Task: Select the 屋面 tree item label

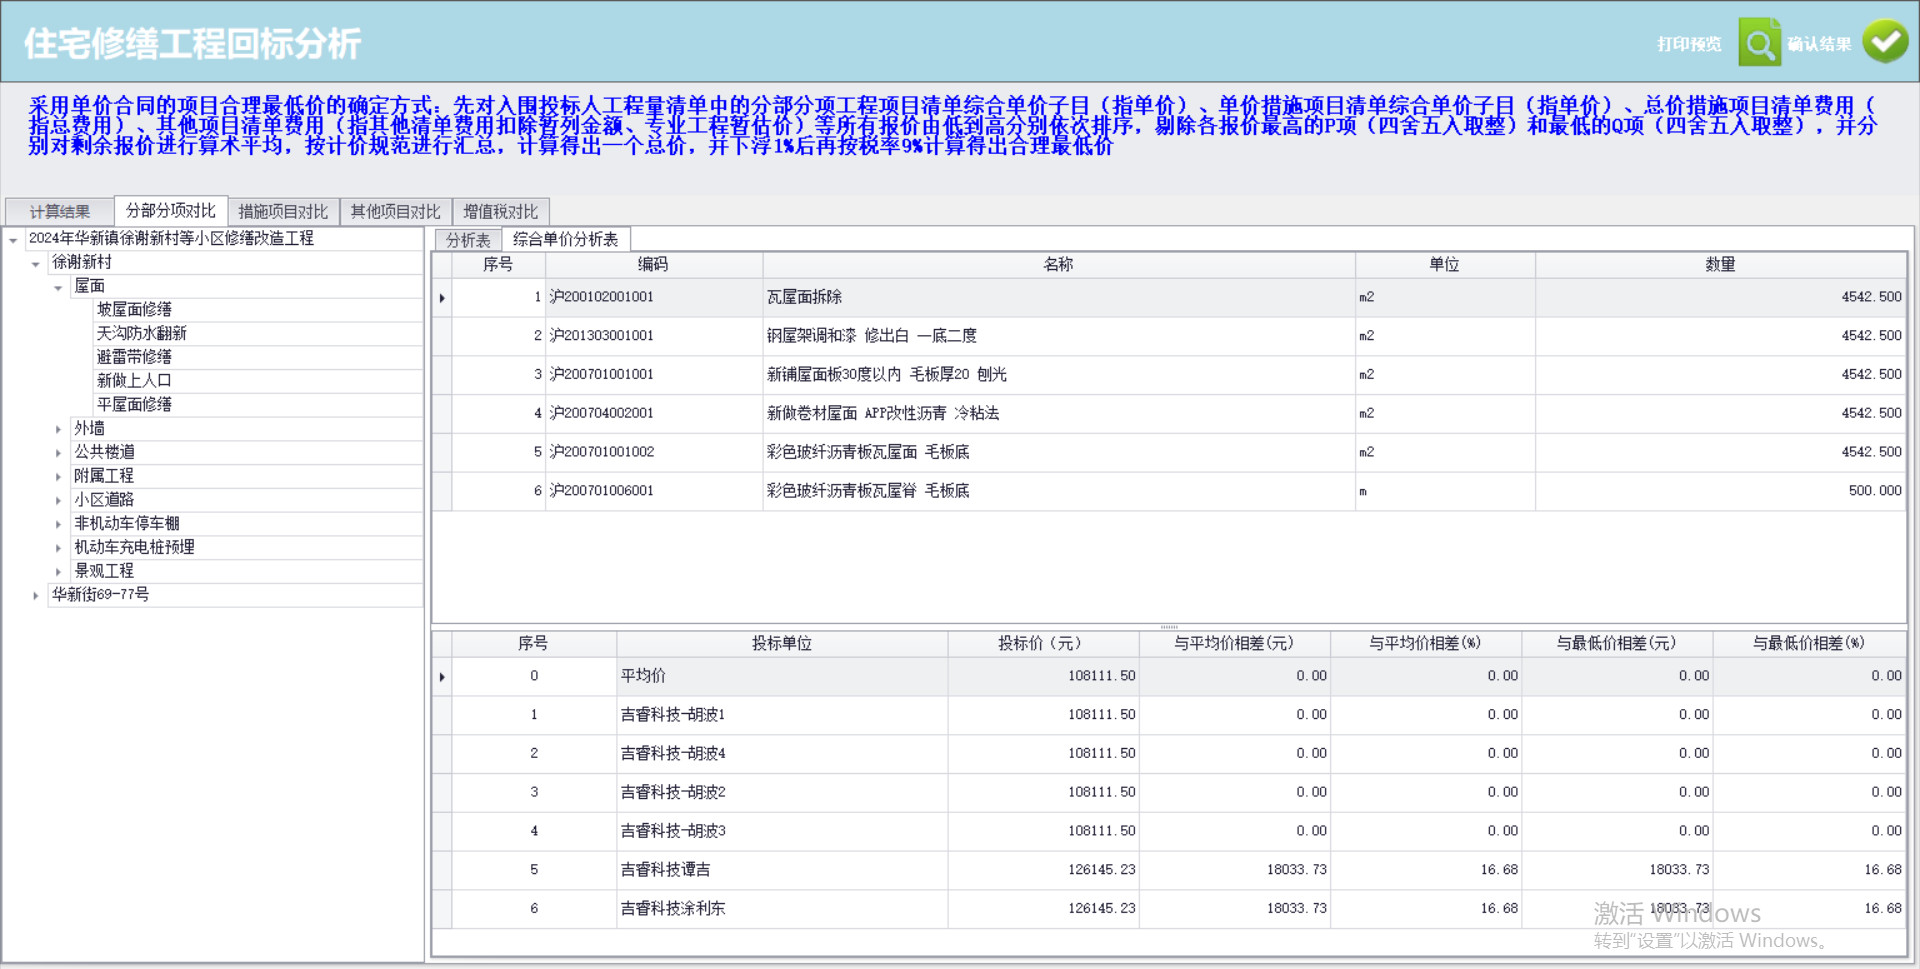Action: point(89,286)
